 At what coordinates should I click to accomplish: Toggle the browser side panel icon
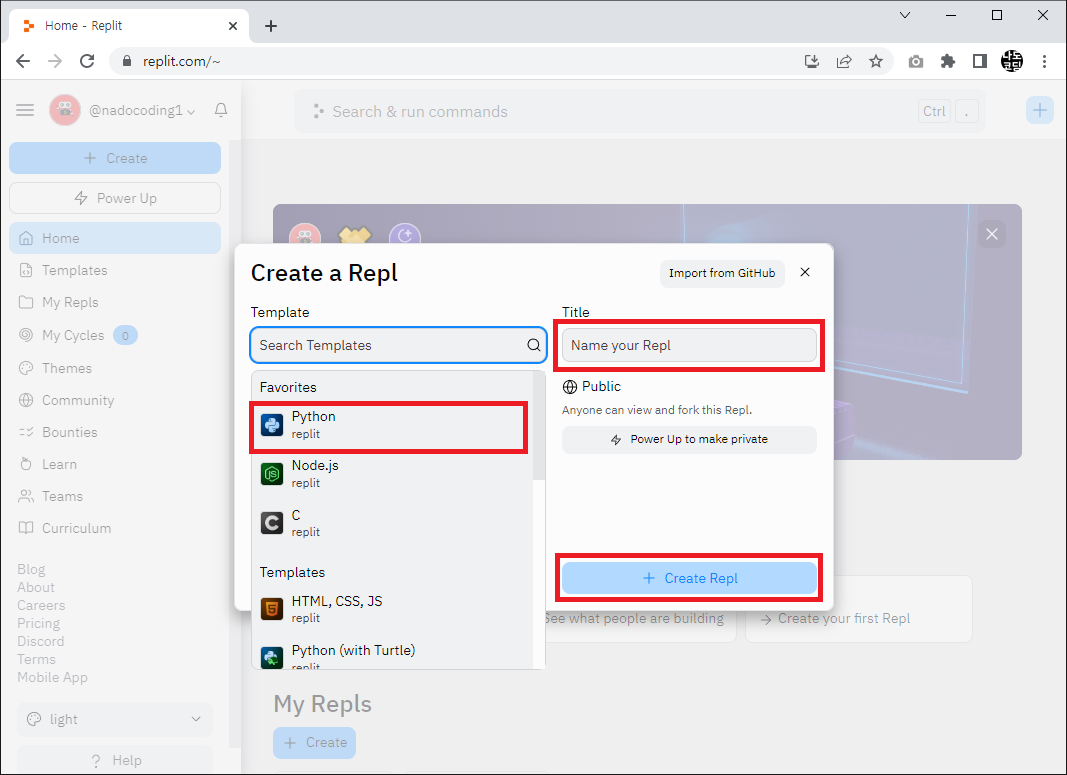979,61
